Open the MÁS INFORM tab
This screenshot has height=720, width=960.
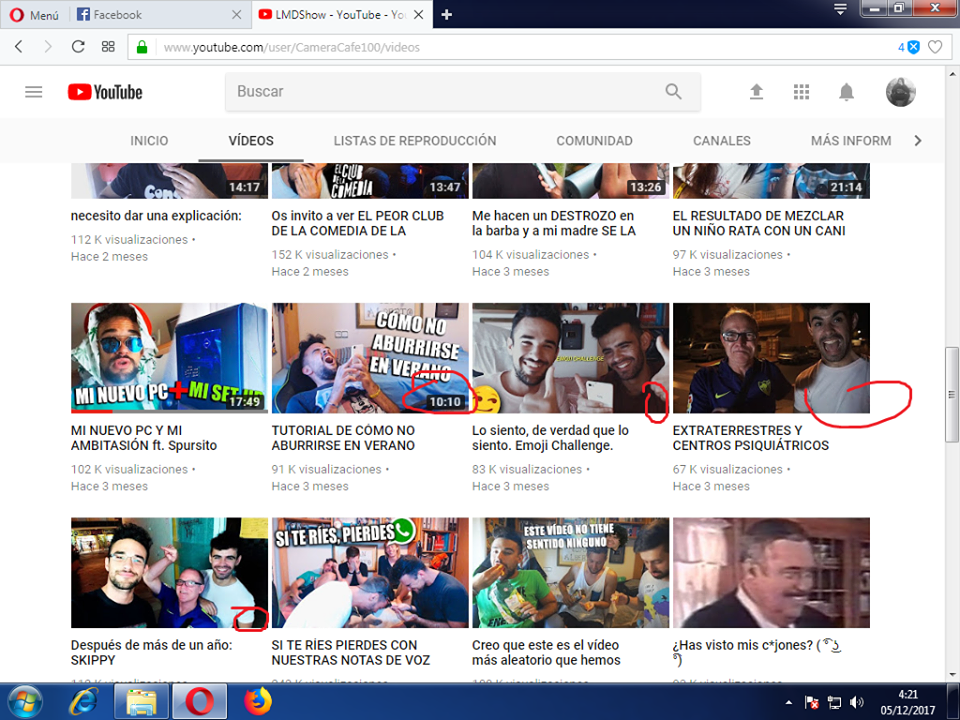851,141
